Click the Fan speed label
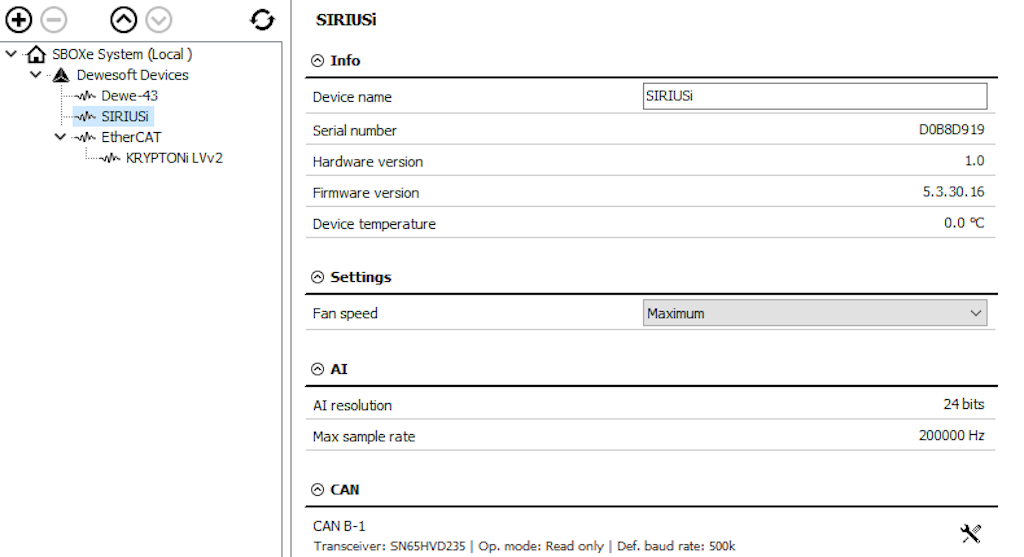Image resolution: width=1024 pixels, height=557 pixels. point(345,313)
